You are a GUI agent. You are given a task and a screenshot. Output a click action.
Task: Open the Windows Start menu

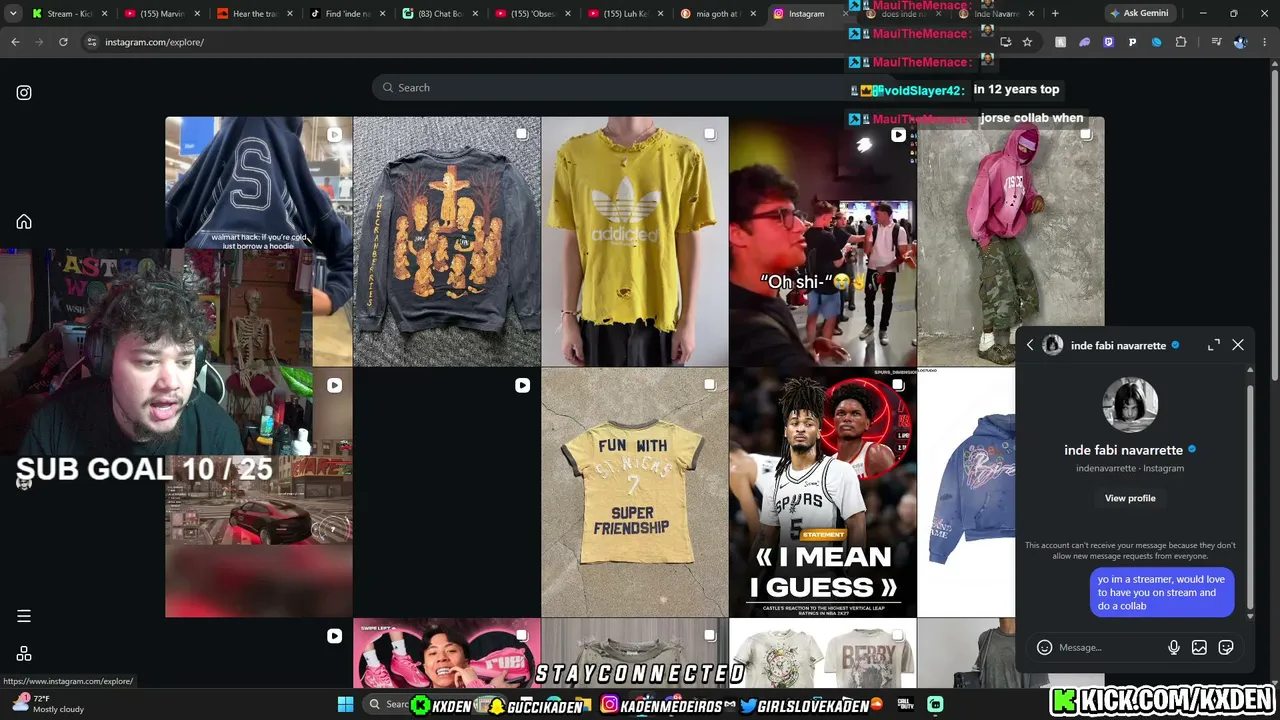tap(345, 704)
